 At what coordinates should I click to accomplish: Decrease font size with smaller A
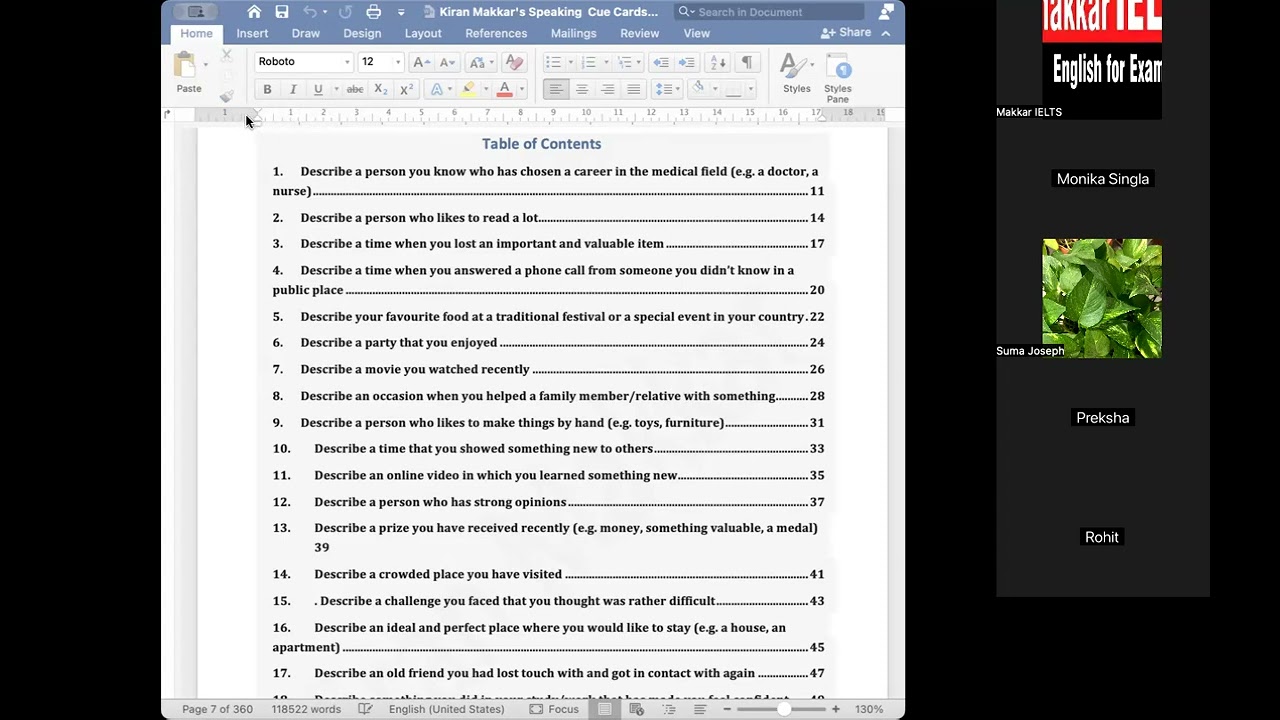point(446,62)
